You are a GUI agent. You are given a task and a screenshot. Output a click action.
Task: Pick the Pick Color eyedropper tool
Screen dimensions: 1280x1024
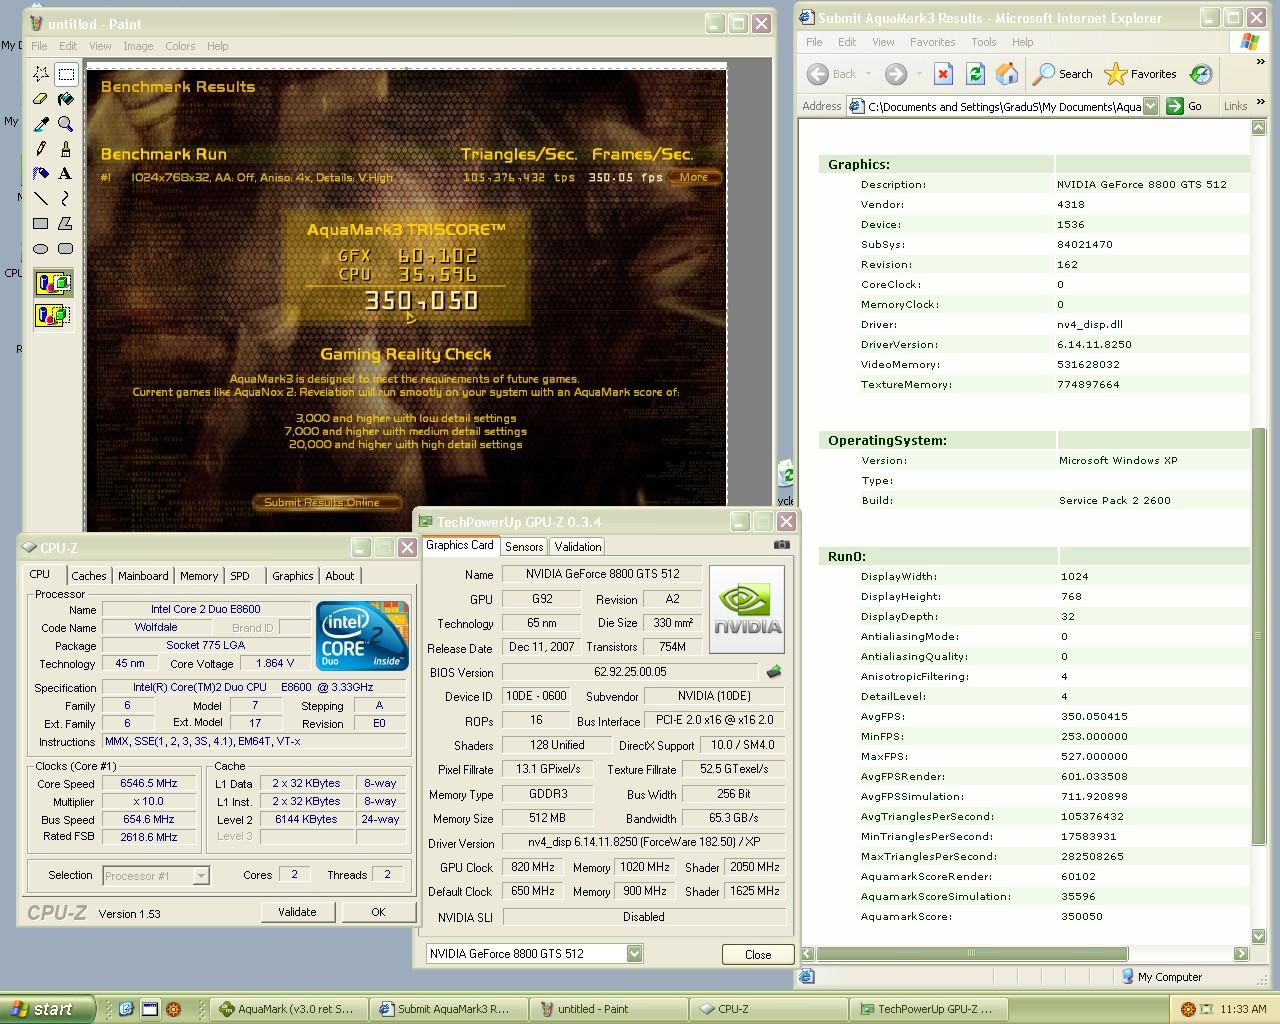[x=41, y=124]
